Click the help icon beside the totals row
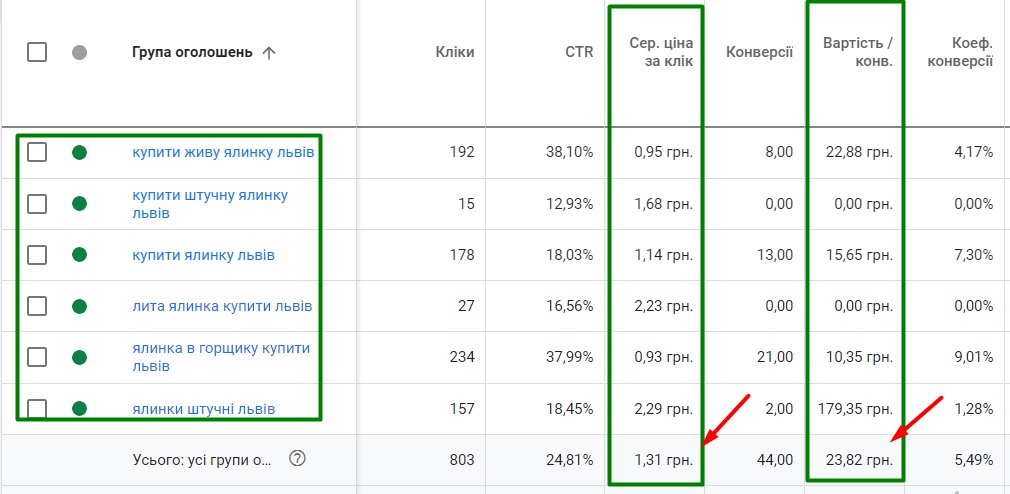Viewport: 1010px width, 494px height. pyautogui.click(x=296, y=459)
